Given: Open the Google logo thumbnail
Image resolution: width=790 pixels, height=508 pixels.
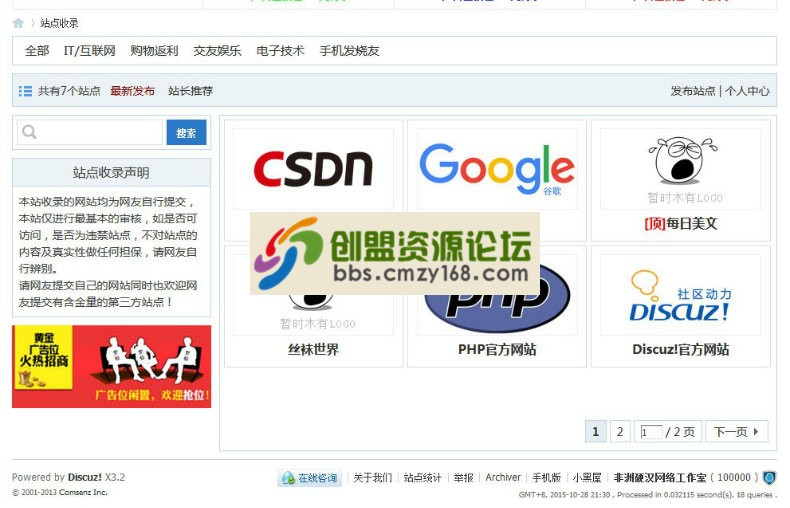Looking at the screenshot, I should pos(497,169).
